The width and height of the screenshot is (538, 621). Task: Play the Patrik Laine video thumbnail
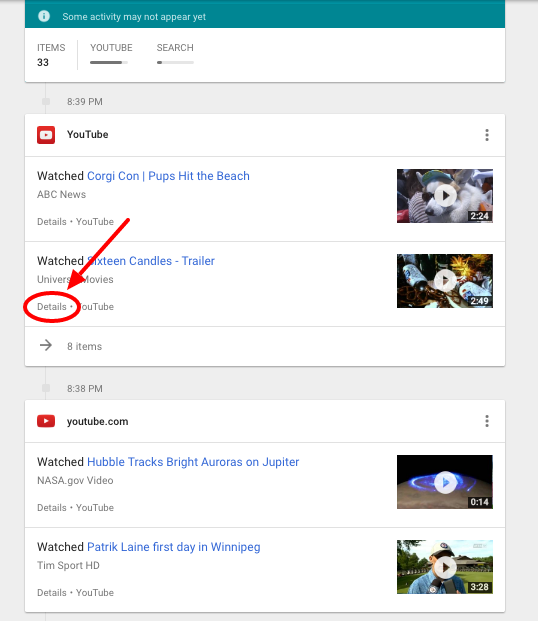445,567
